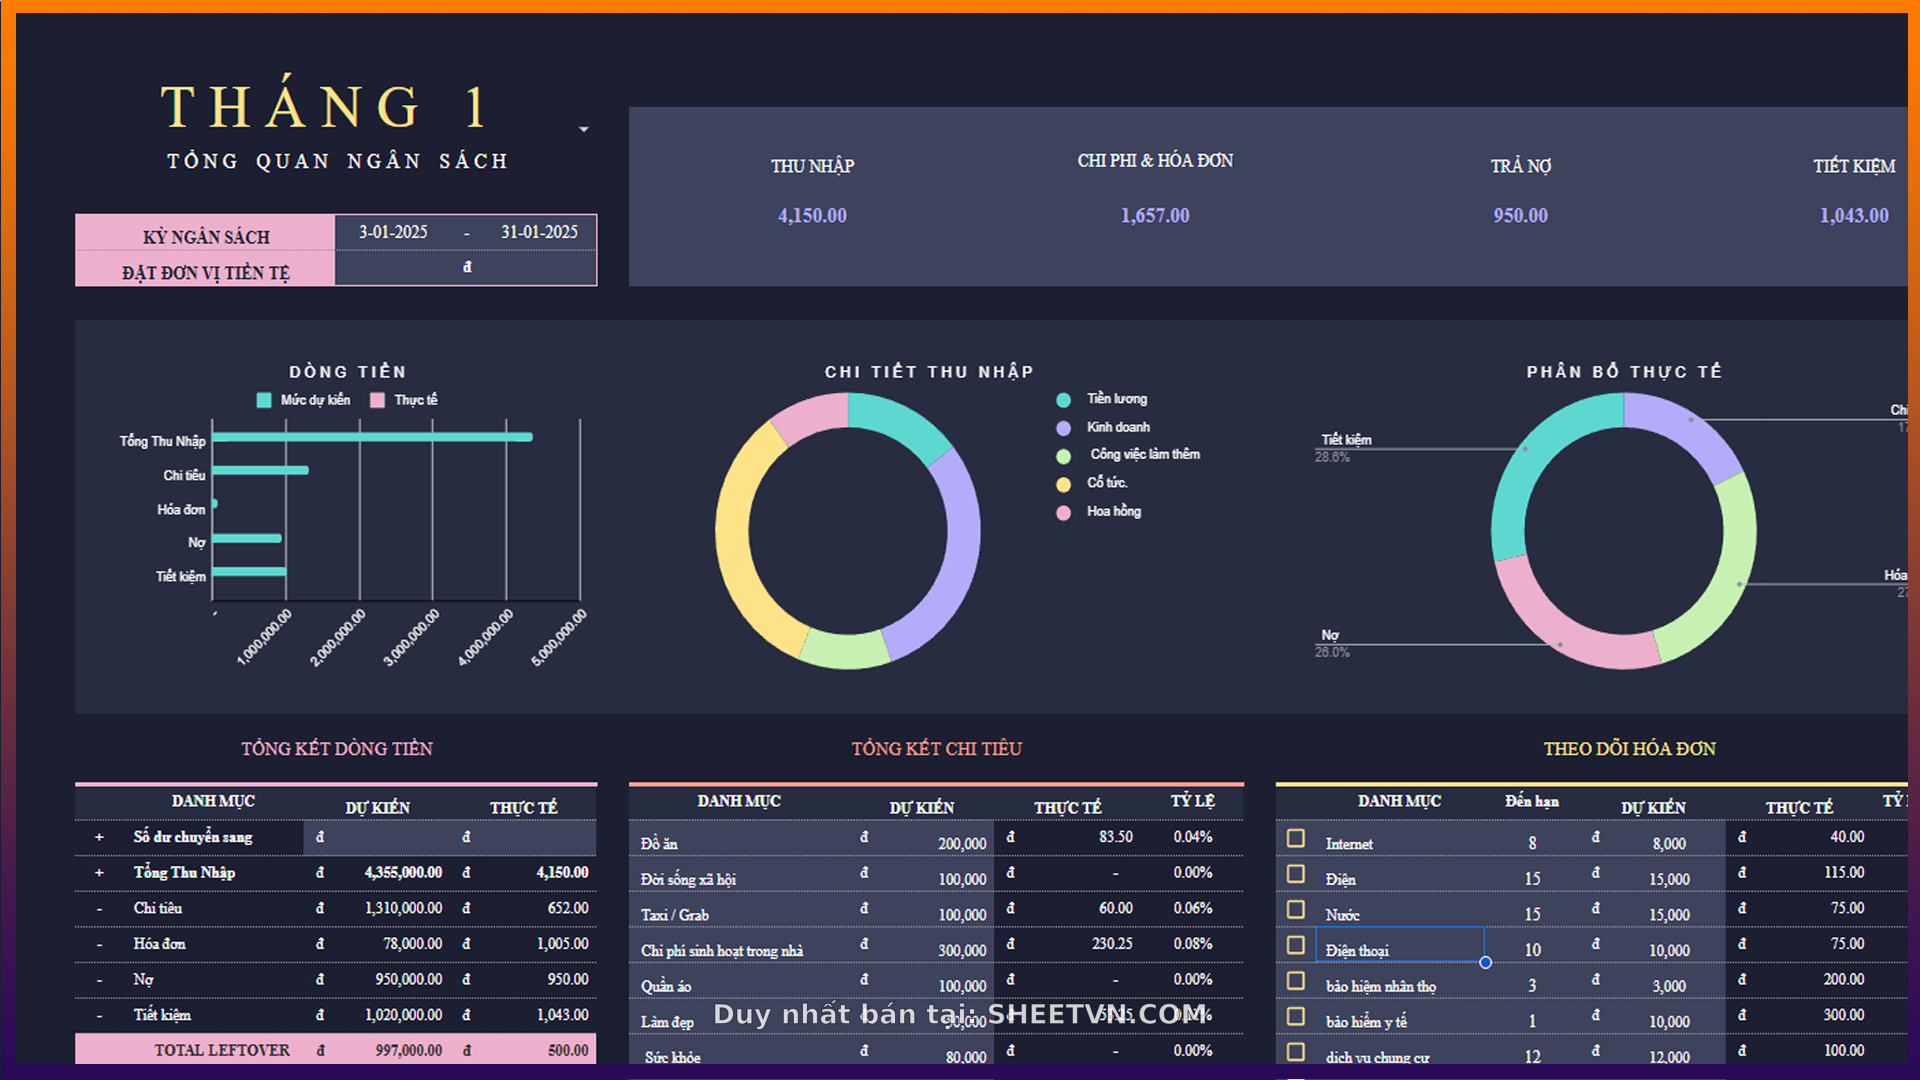The height and width of the screenshot is (1080, 1920).
Task: Click the Hoa hồng legend dot
Action: coord(1064,512)
